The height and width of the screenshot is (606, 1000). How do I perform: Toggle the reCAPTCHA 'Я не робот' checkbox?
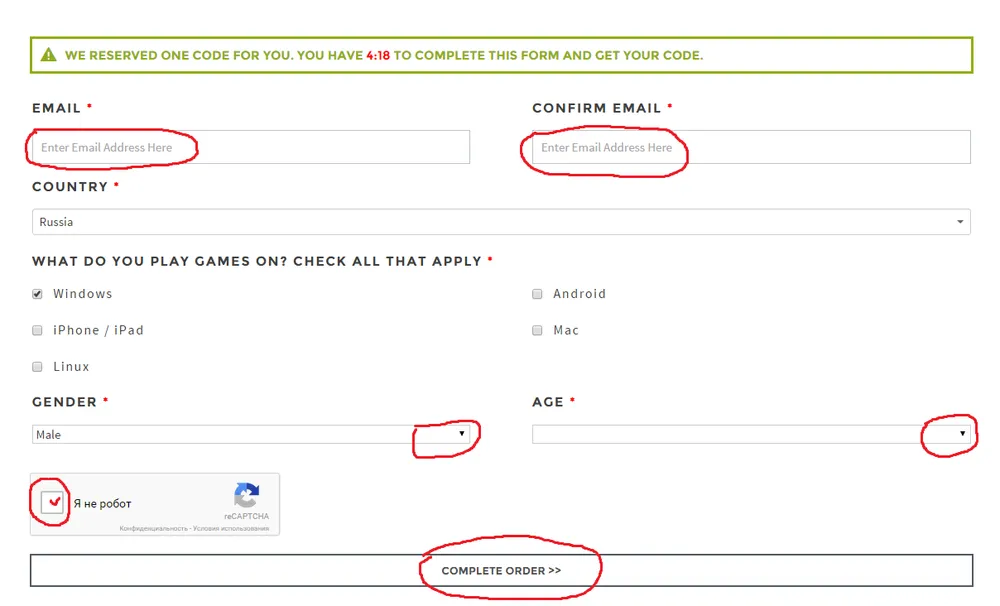tap(52, 503)
